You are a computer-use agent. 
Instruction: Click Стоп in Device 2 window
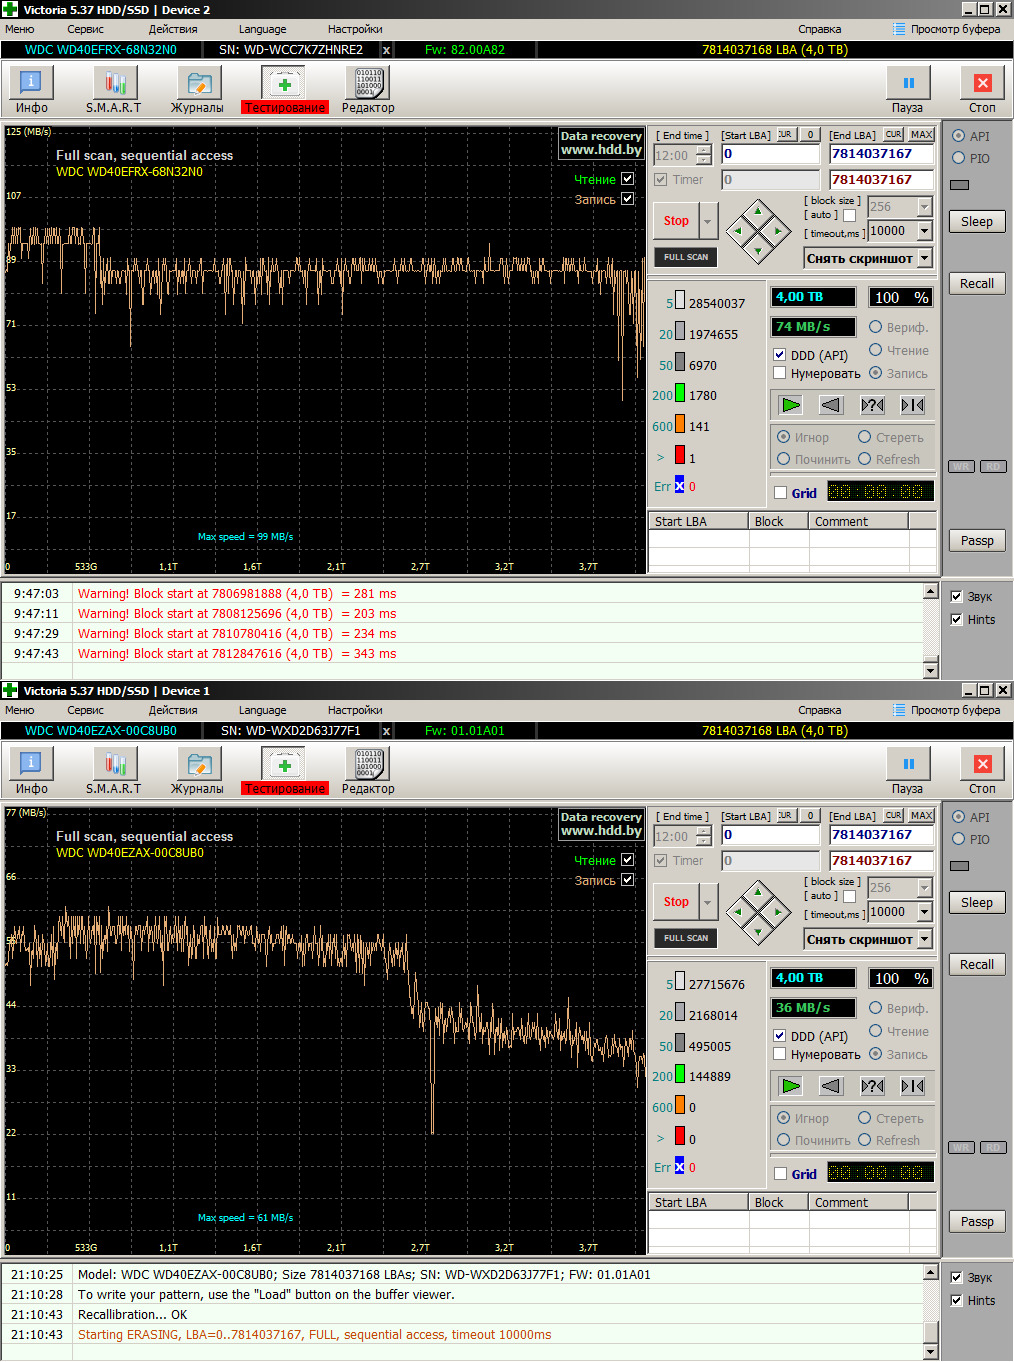982,90
